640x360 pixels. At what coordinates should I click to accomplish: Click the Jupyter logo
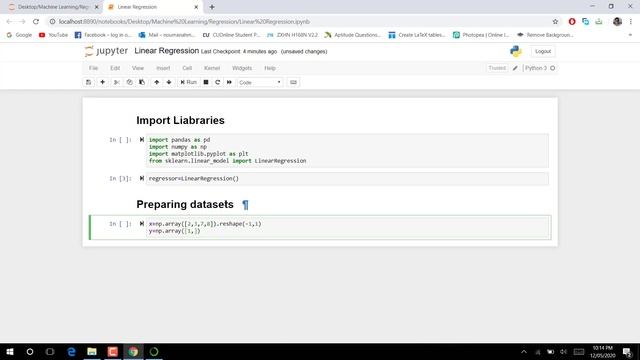(106, 51)
